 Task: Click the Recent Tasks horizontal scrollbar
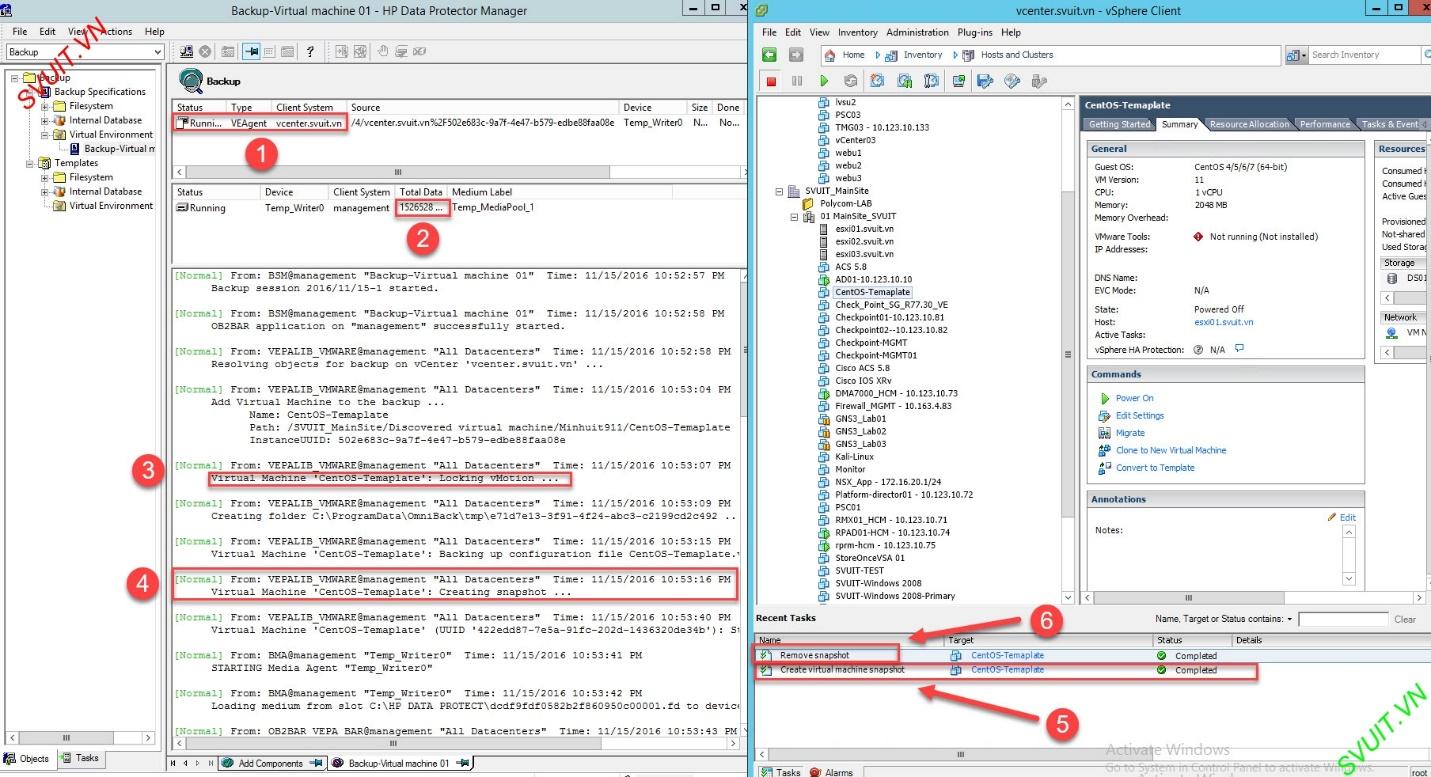1090,754
